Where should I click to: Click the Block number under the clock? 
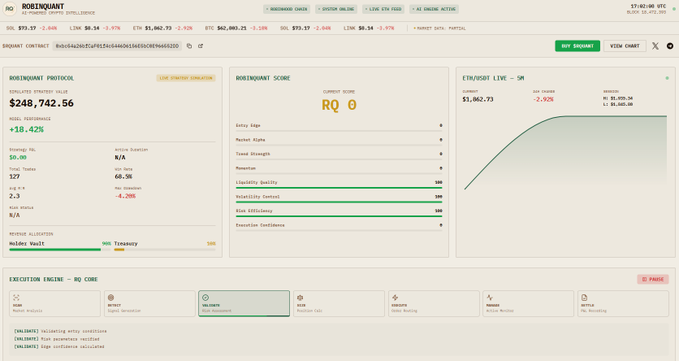coord(647,13)
